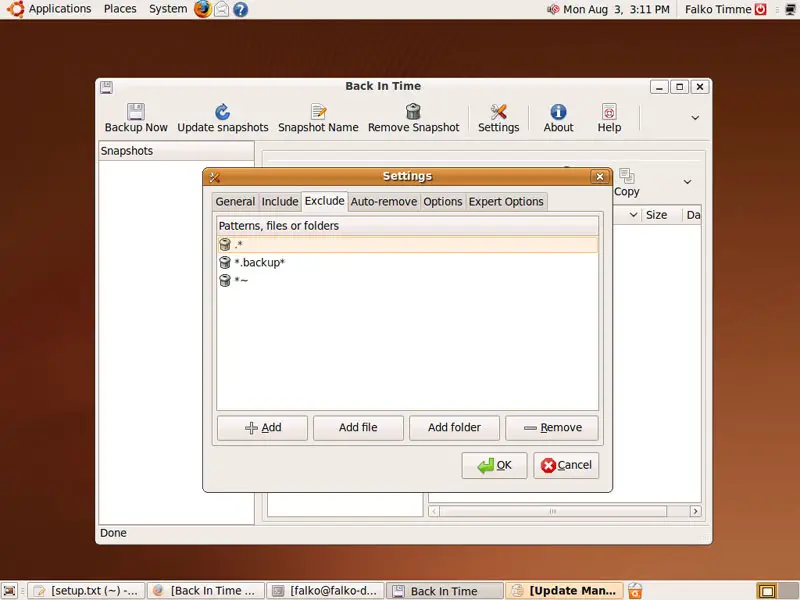Click the volume speaker icon in panel
This screenshot has width=800, height=600.
[553, 9]
